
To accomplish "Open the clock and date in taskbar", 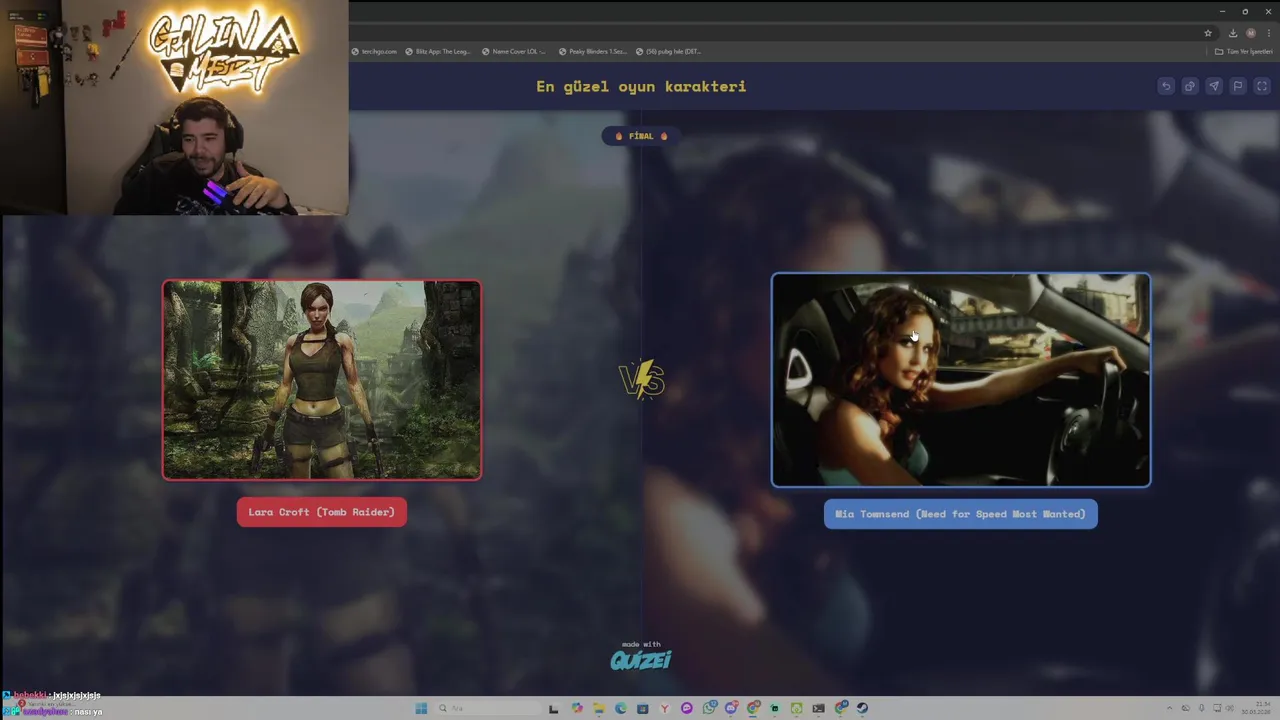I will pos(1256,708).
